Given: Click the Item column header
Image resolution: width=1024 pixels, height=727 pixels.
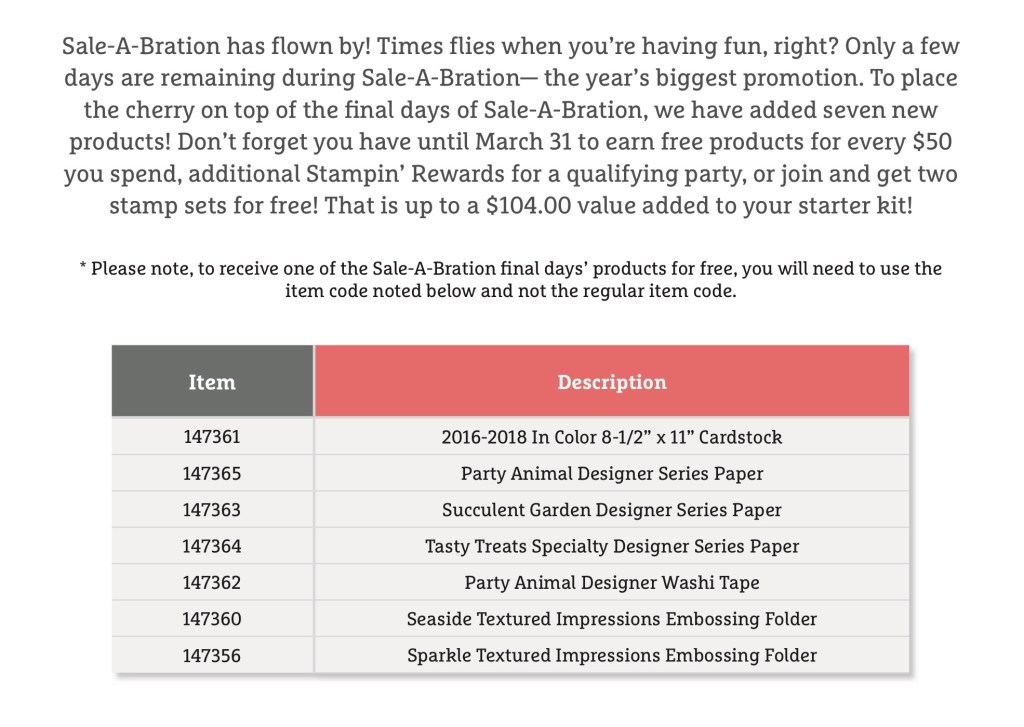Looking at the screenshot, I should pos(212,382).
